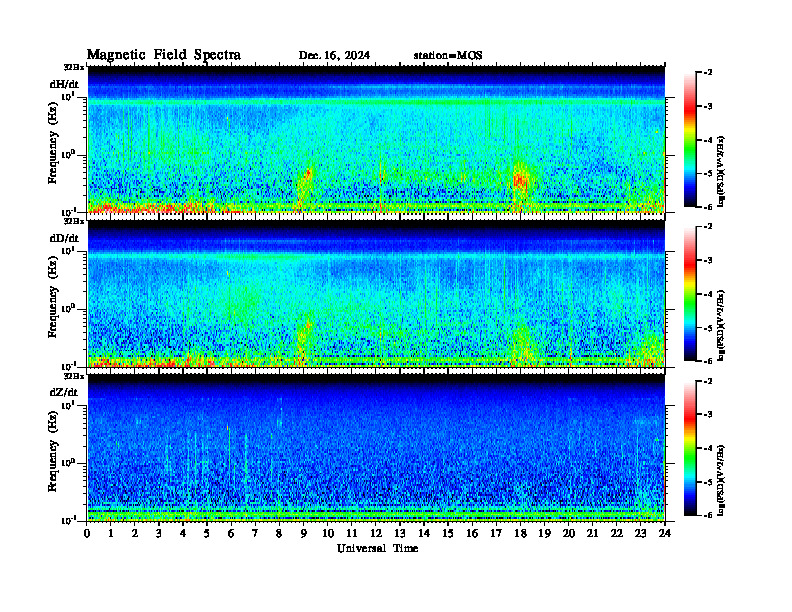
Task: Click hour 14 on the Universal Time axis
Action: (x=424, y=533)
